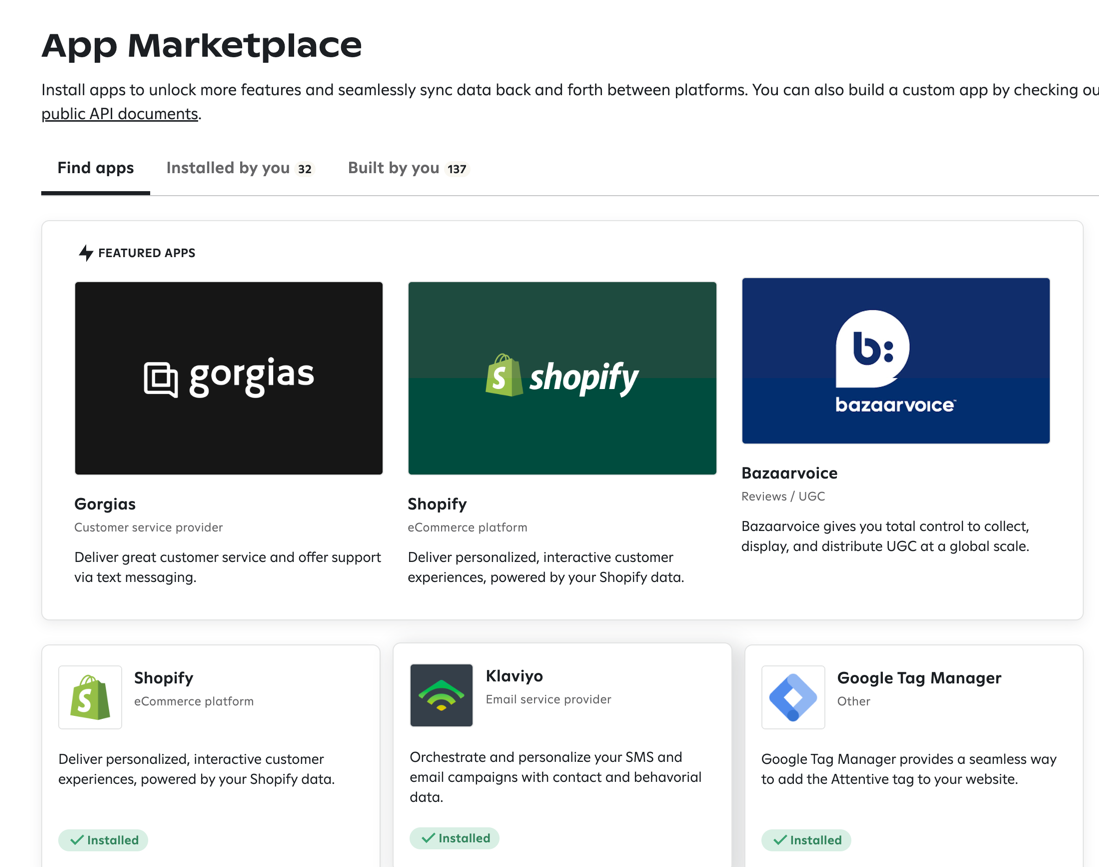Click the 137 count badge on Built tab
Viewport: 1099px width, 867px height.
tap(457, 169)
